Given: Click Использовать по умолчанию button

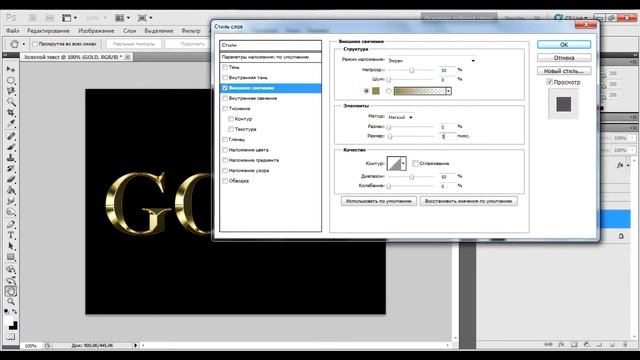Looking at the screenshot, I should pos(379,201).
